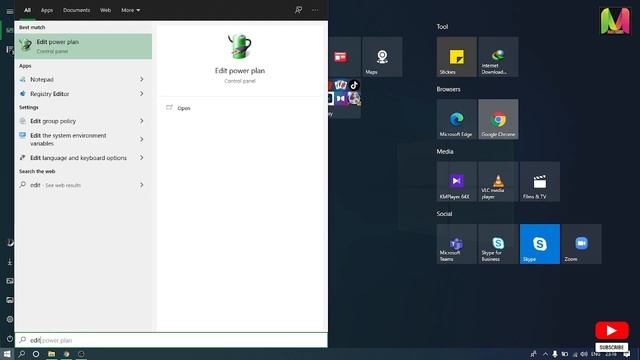Expand system environment variables result arrow

[142, 139]
